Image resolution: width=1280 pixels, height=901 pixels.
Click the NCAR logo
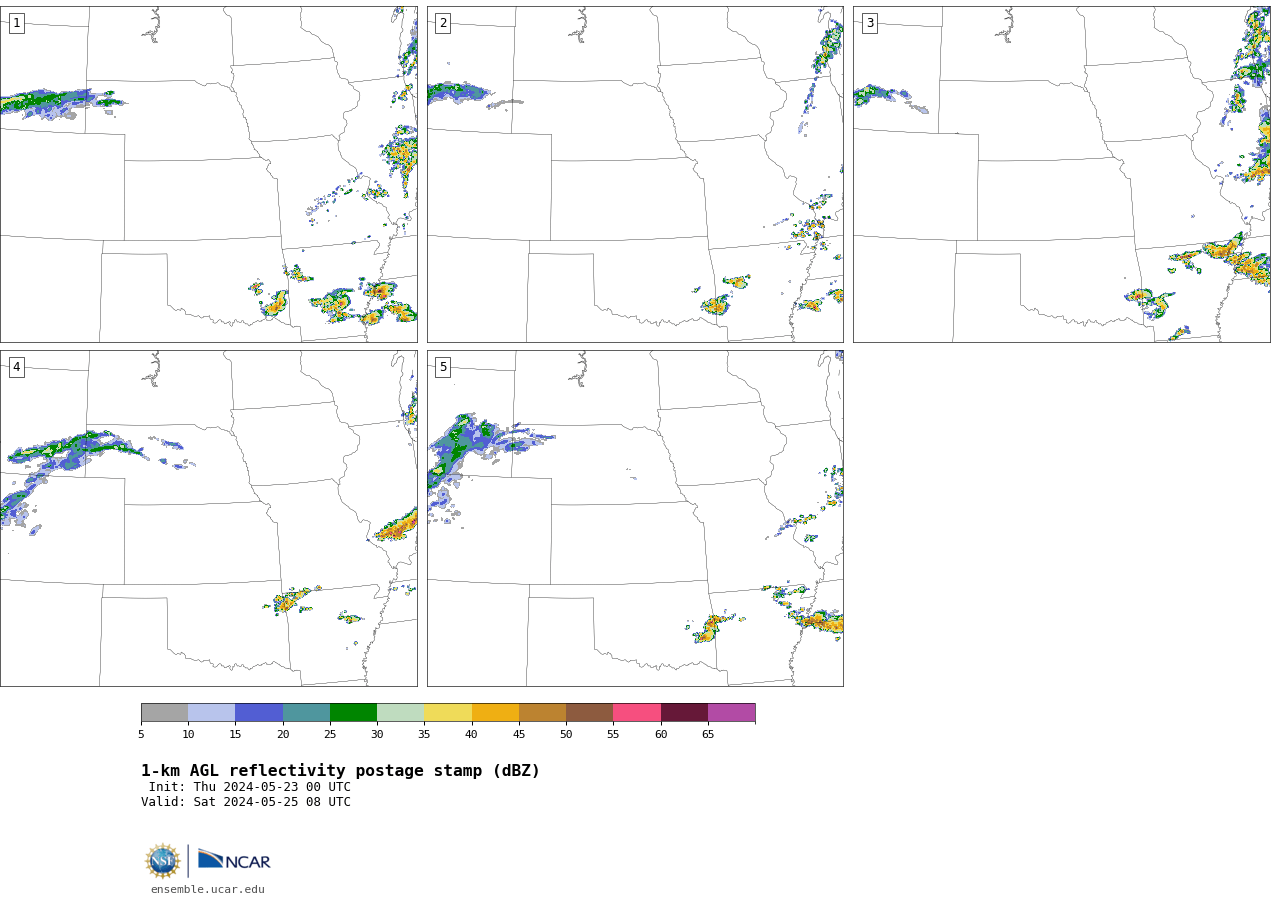click(234, 861)
